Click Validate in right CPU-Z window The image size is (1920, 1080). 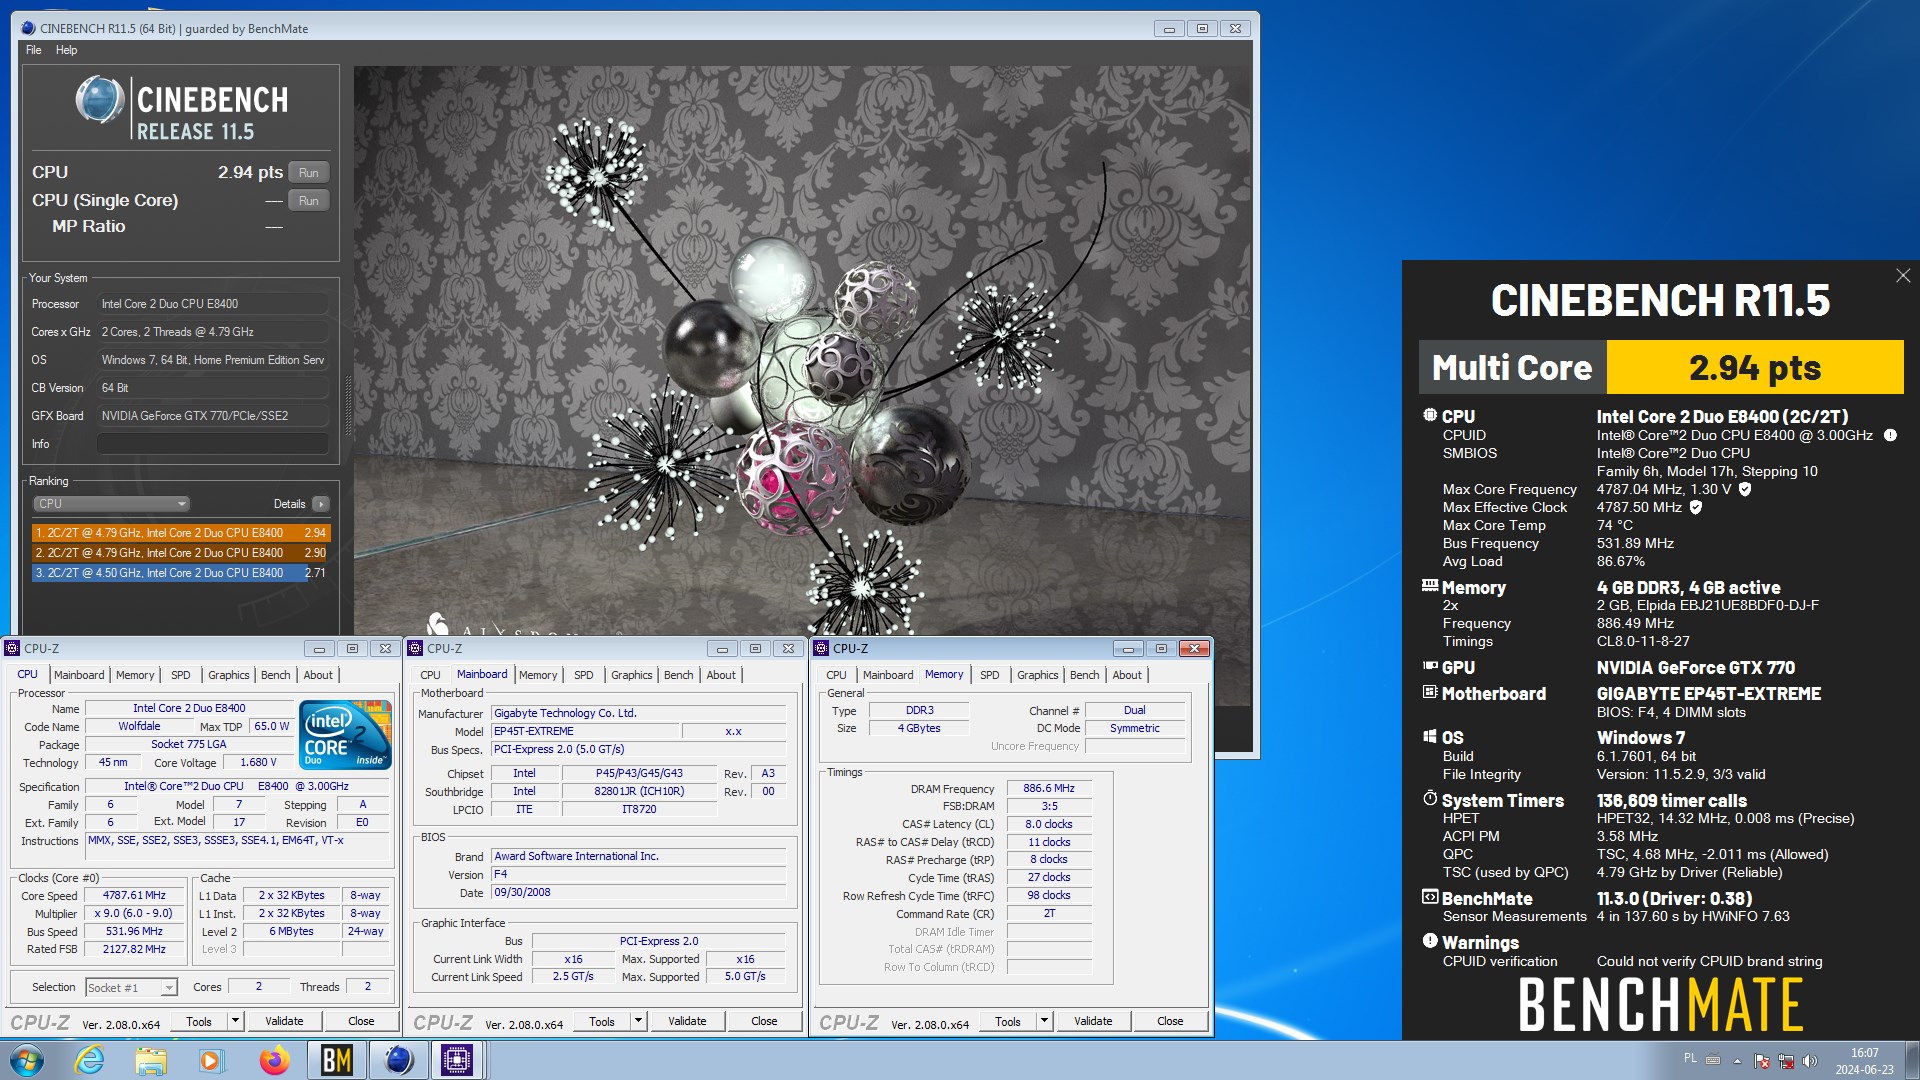click(x=1093, y=1021)
